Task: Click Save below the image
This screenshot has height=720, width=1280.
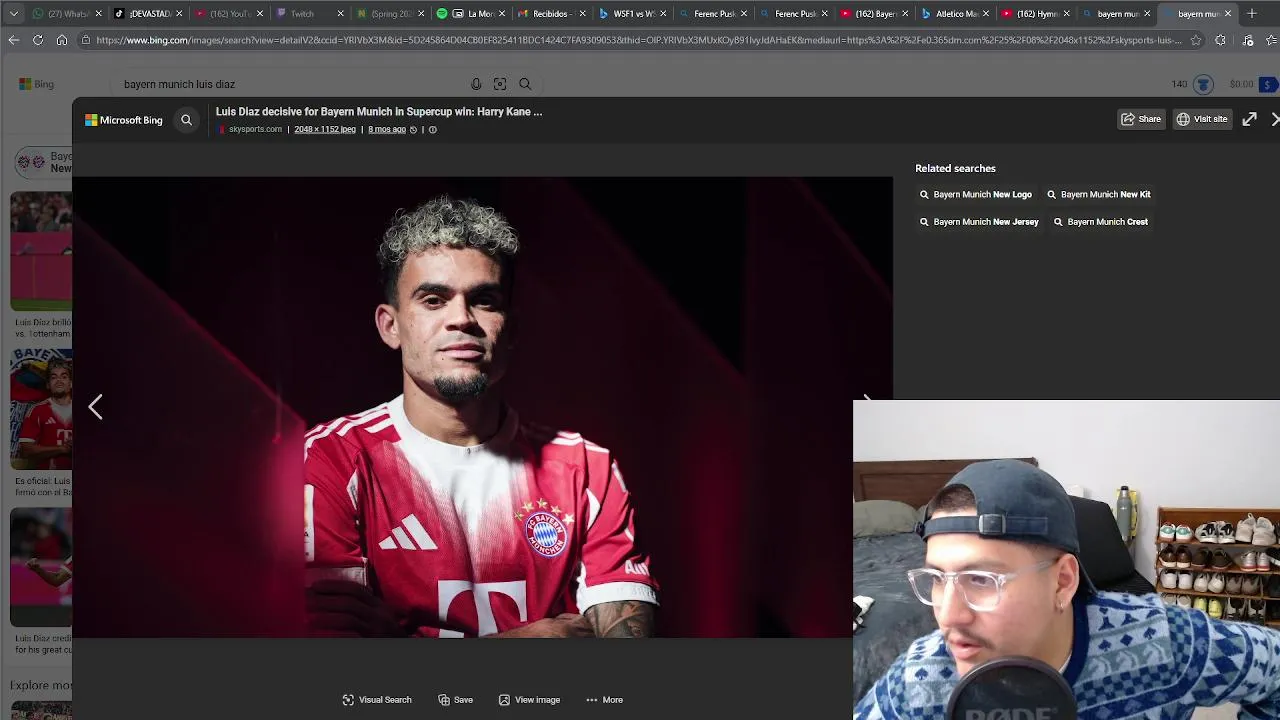Action: pos(456,700)
